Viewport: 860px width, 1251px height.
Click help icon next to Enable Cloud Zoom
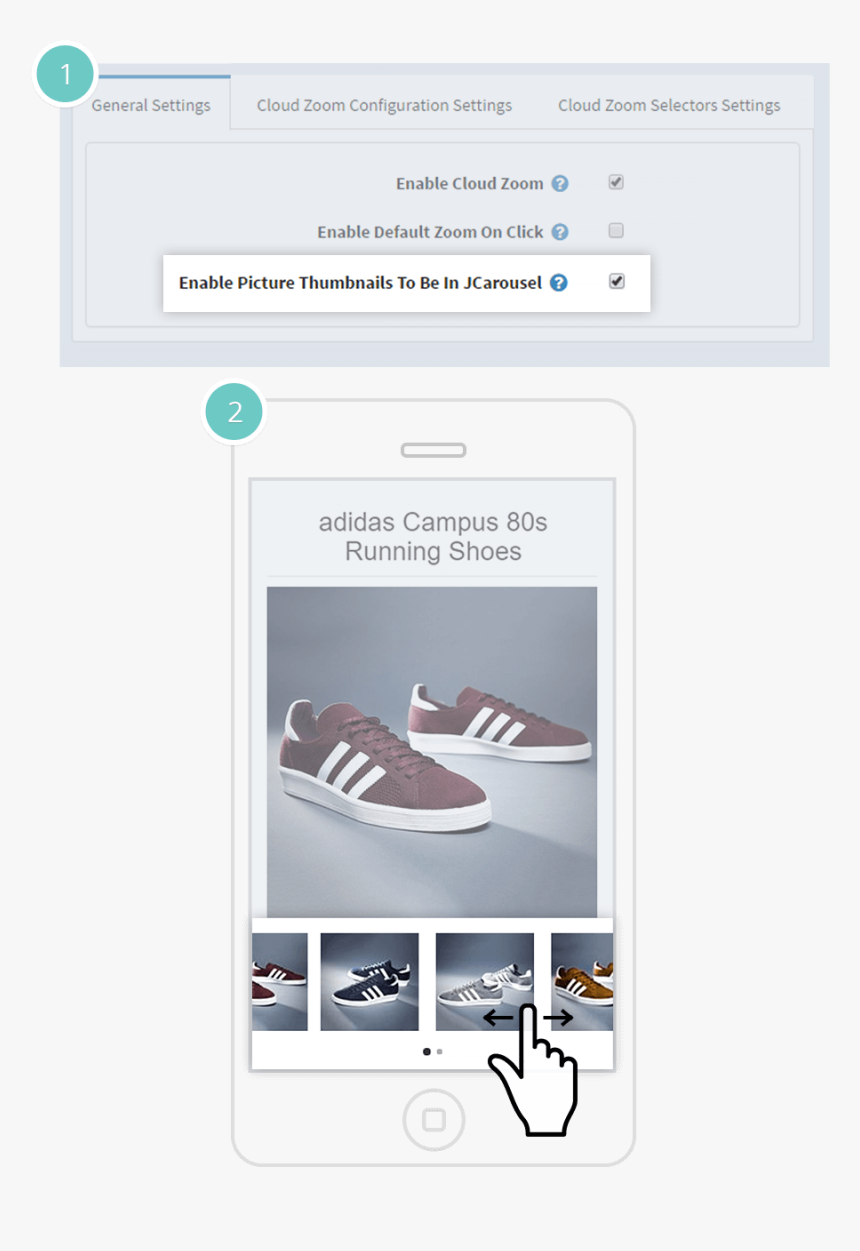click(560, 184)
